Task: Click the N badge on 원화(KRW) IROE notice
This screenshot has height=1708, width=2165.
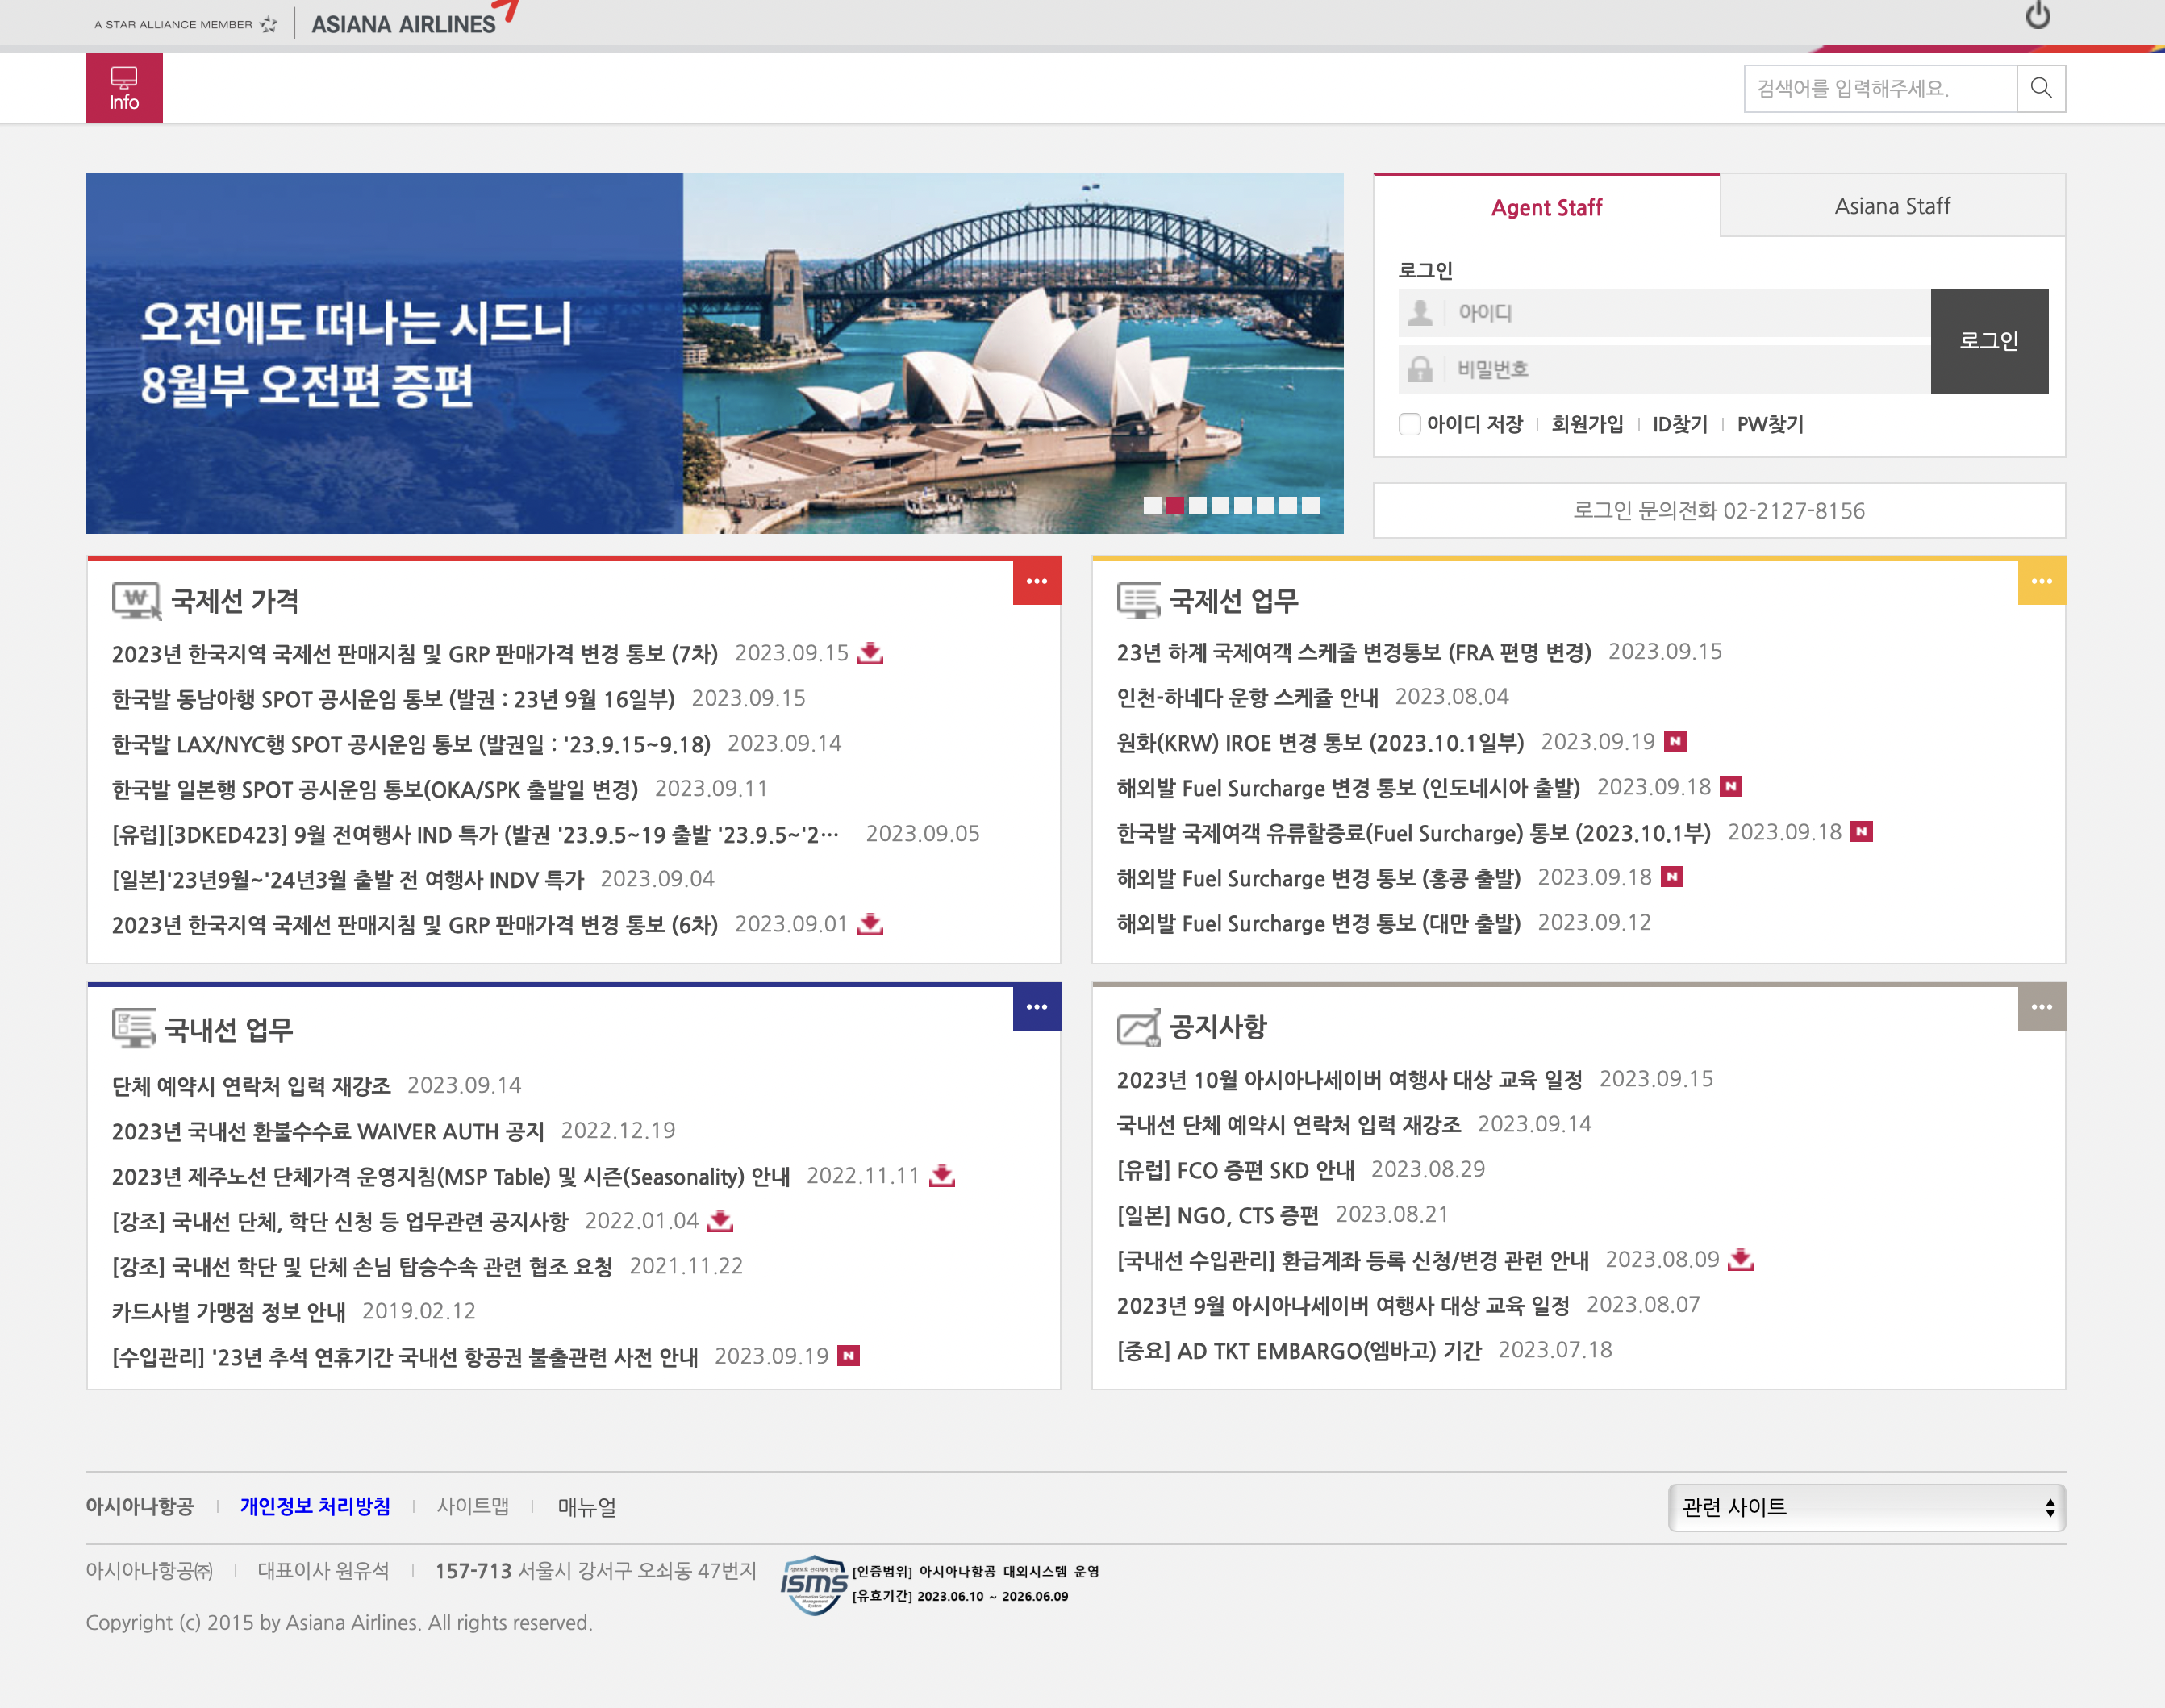Action: (1674, 741)
